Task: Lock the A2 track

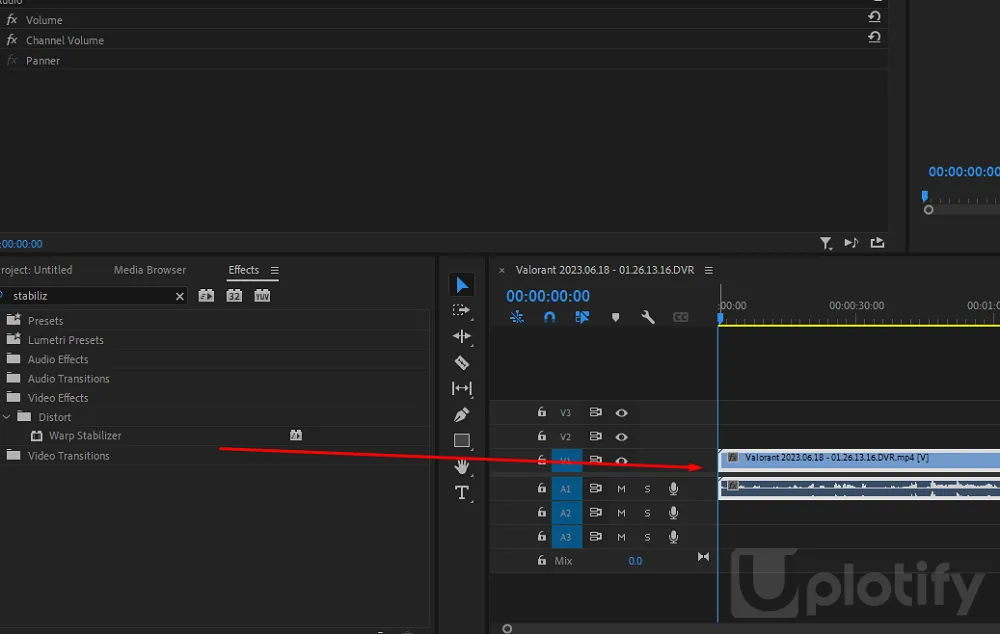Action: tap(541, 512)
